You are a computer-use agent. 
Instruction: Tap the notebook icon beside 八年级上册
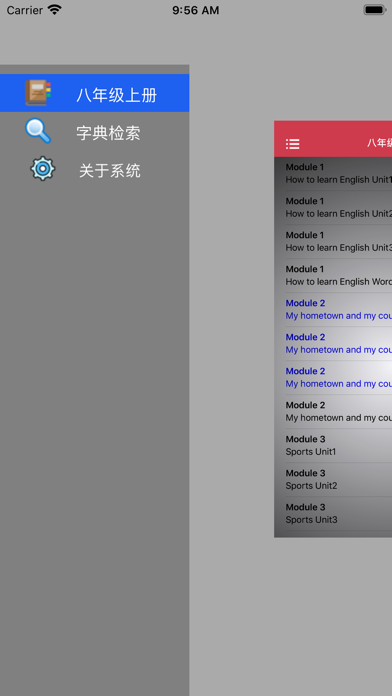tap(38, 93)
